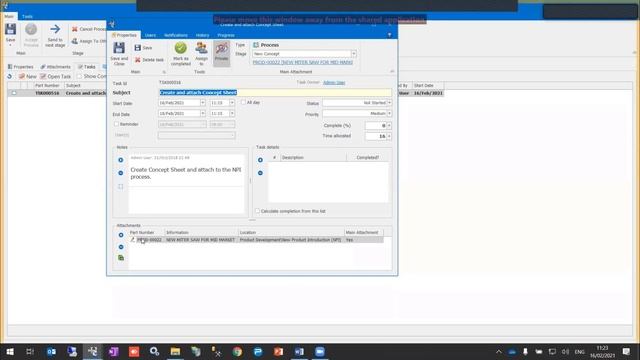Click the green copy icon under Attachments
This screenshot has width=640, height=360.
click(x=121, y=258)
